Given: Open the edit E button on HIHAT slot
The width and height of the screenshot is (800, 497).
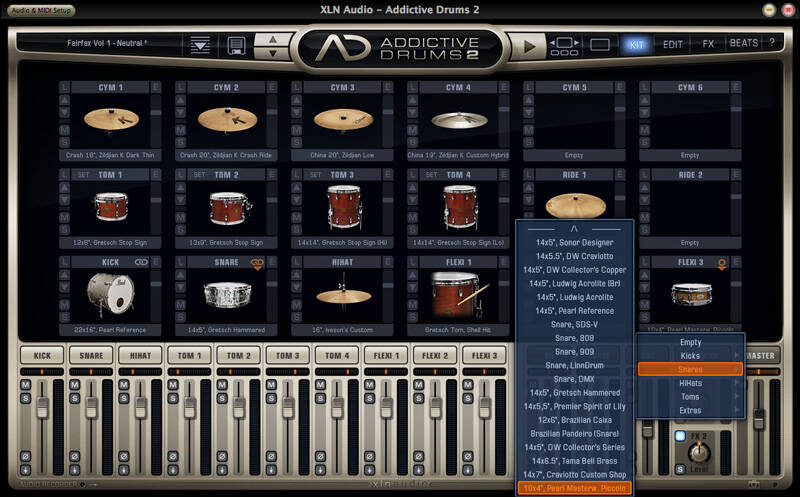Looking at the screenshot, I should pos(388,262).
